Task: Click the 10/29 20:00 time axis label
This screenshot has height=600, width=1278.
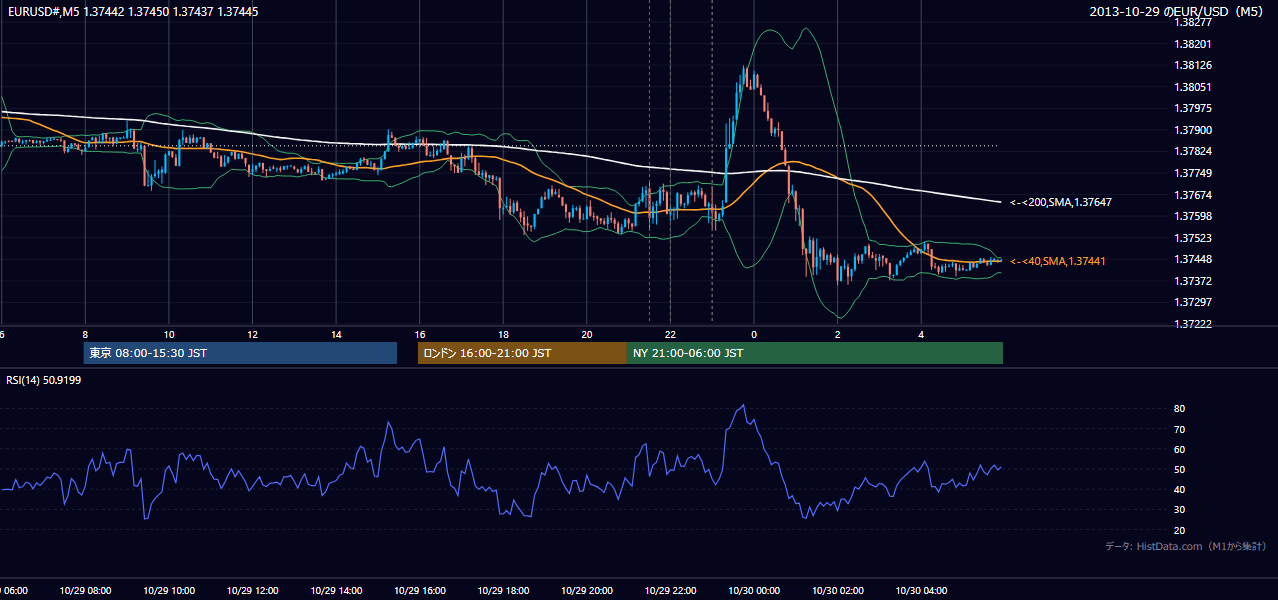Action: point(586,591)
